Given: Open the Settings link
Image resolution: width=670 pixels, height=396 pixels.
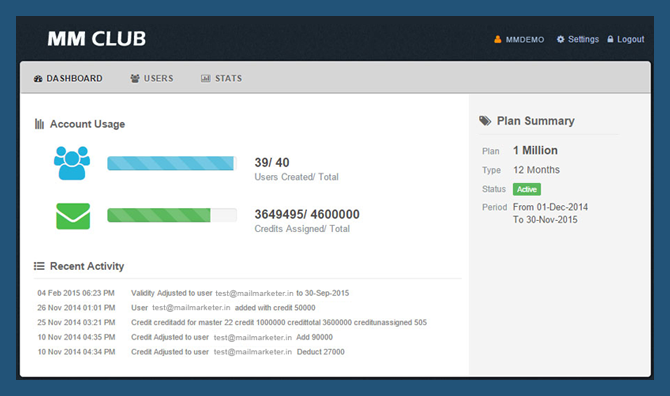Looking at the screenshot, I should click(583, 39).
